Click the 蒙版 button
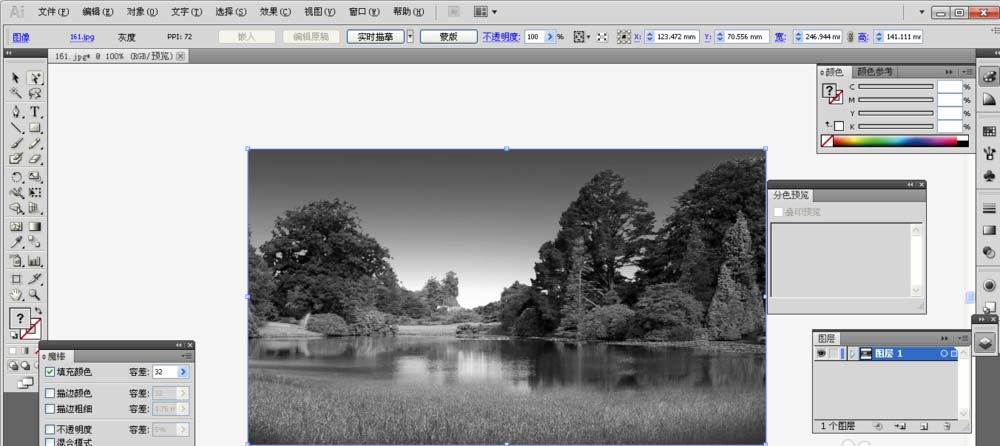This screenshot has width=1000, height=446. pyautogui.click(x=448, y=37)
